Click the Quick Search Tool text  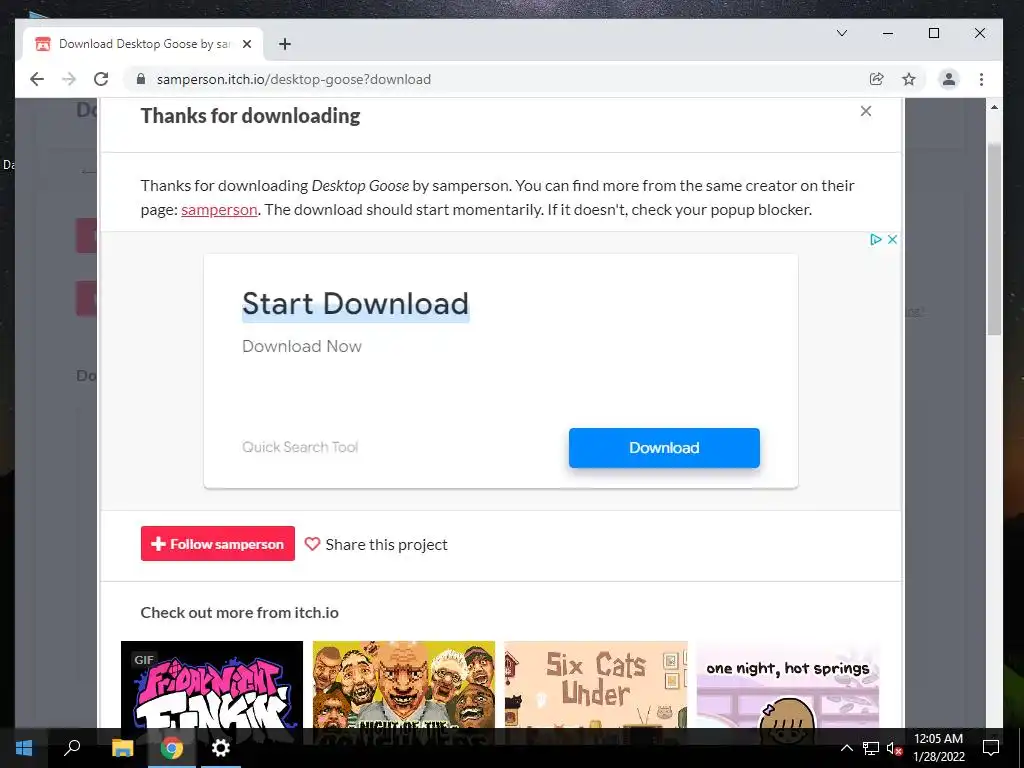pyautogui.click(x=300, y=447)
